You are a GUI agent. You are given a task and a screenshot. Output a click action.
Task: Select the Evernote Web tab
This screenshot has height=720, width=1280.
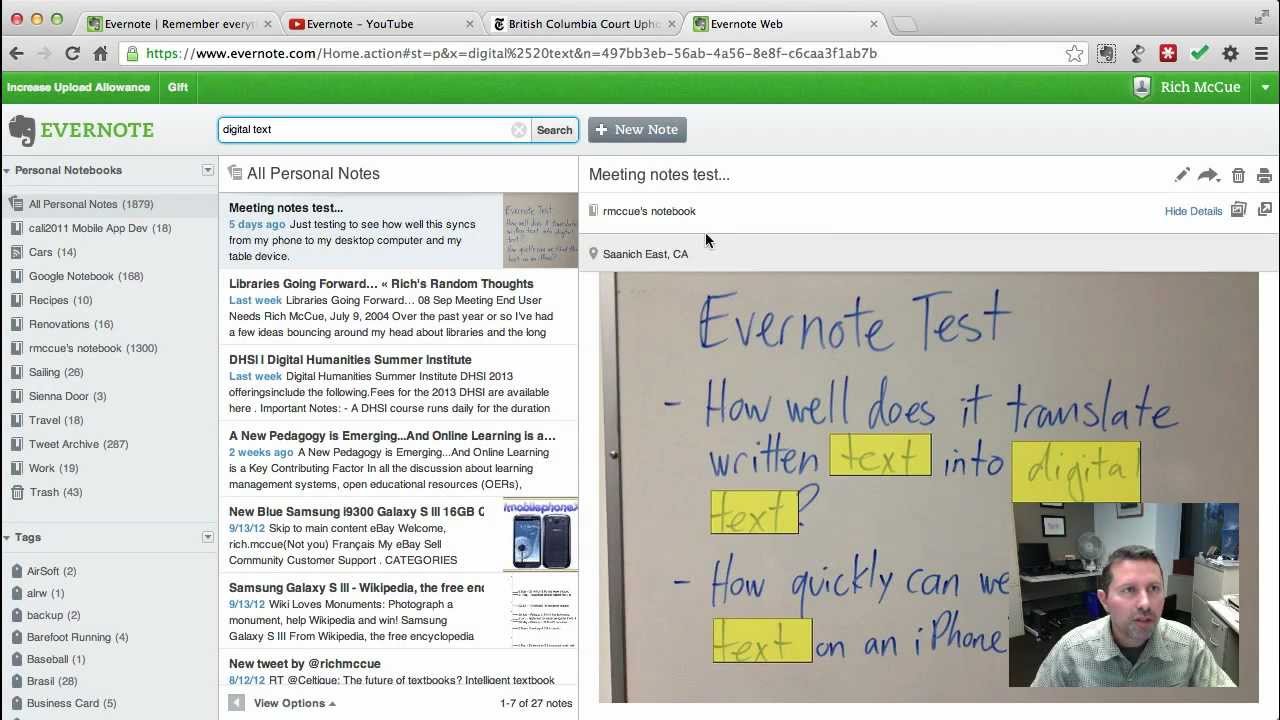[786, 24]
